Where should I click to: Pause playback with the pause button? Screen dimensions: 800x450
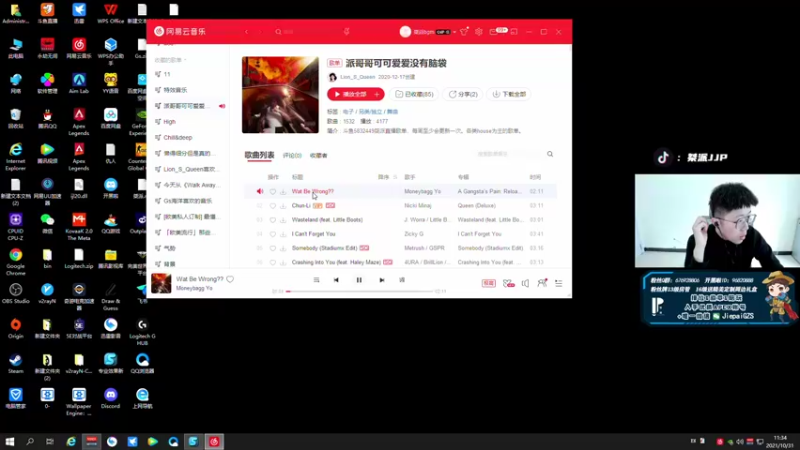359,280
